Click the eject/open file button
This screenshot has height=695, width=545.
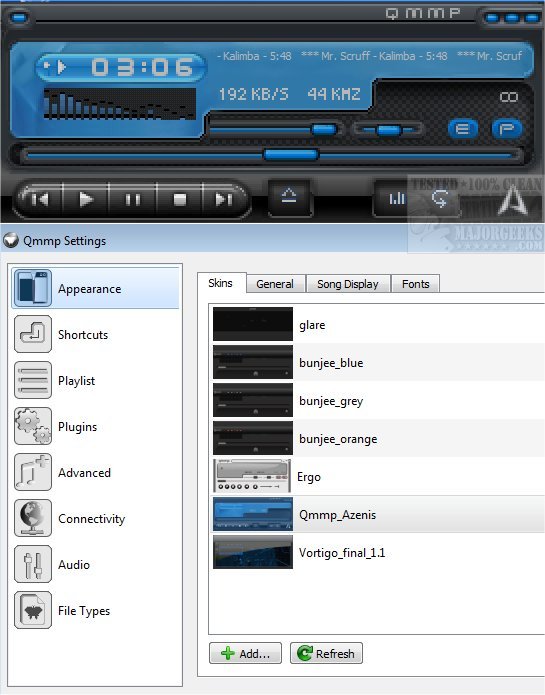(x=289, y=195)
